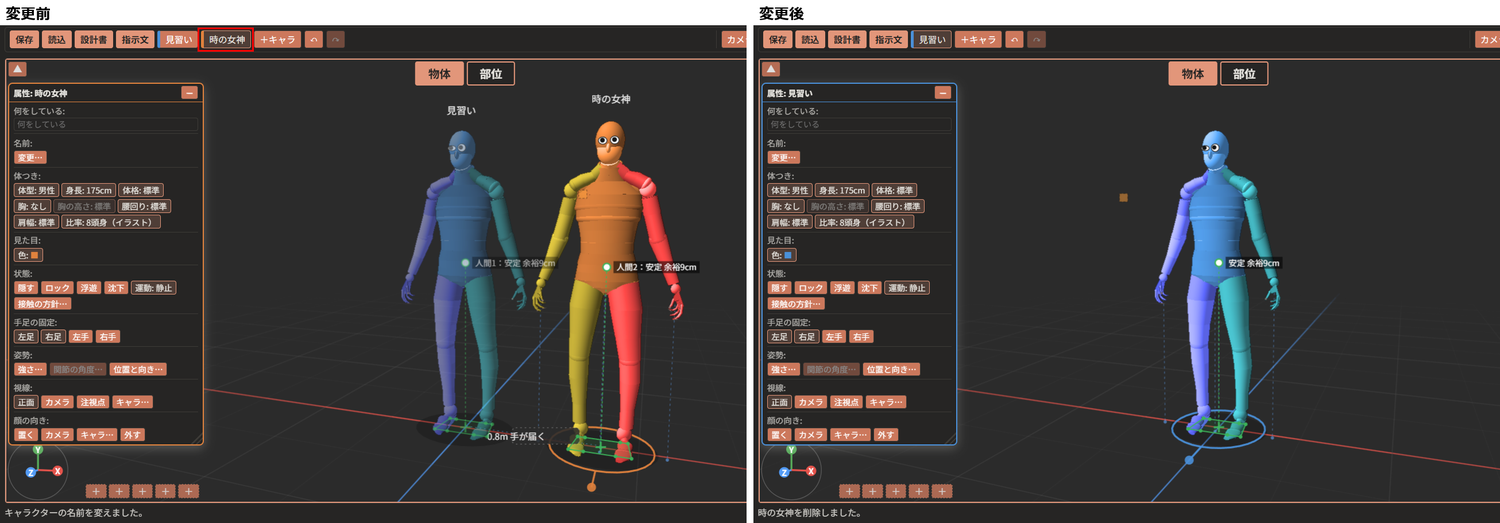Screen dimensions: 1500x523
Task: Click red X axis ball in 変更前 gizmo
Action: tap(58, 470)
